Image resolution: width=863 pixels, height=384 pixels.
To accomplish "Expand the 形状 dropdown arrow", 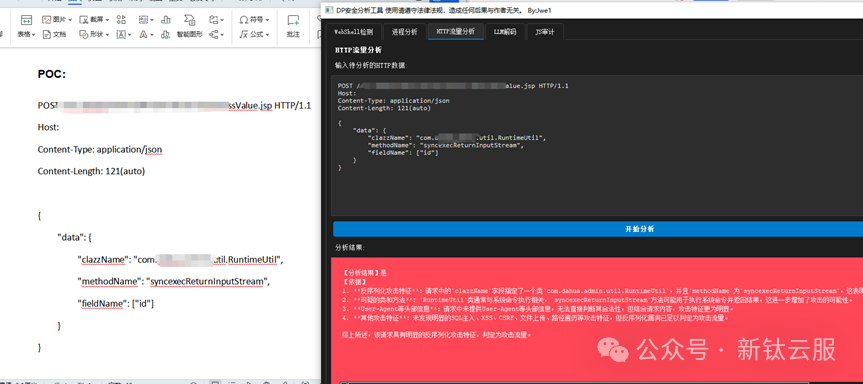I will [107, 35].
